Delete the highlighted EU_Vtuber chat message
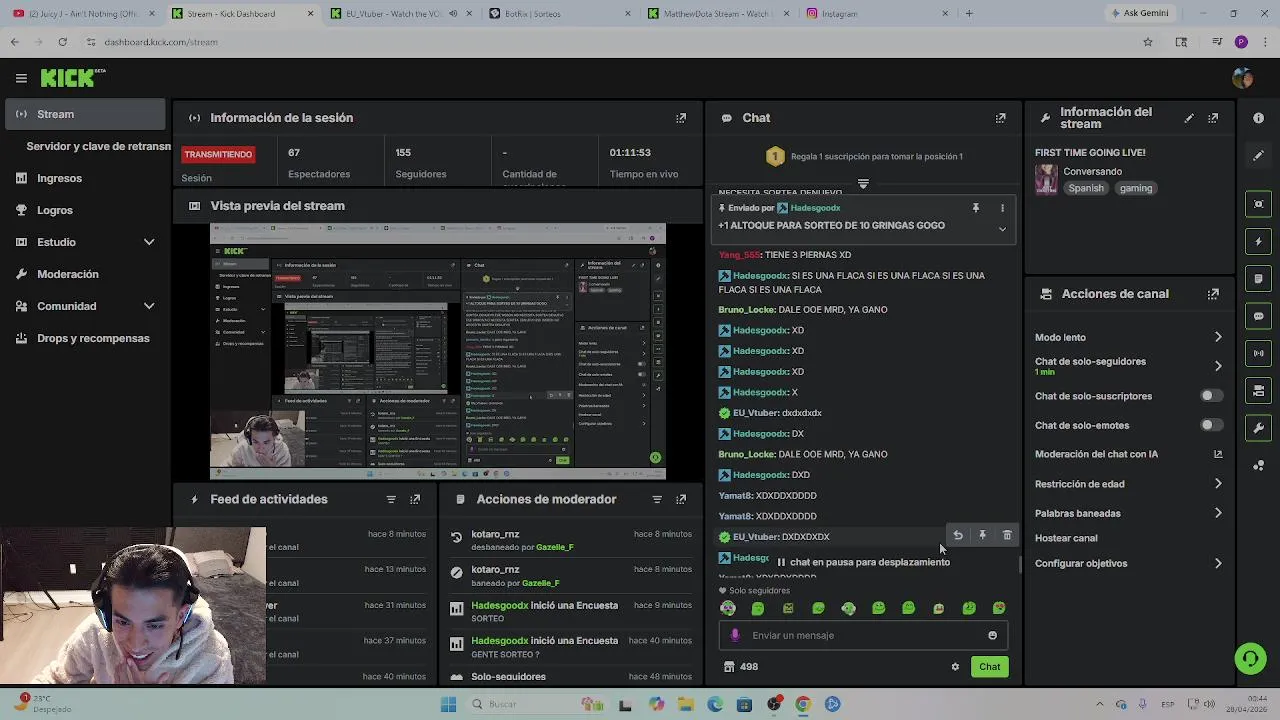Viewport: 1280px width, 720px height. coord(1007,536)
